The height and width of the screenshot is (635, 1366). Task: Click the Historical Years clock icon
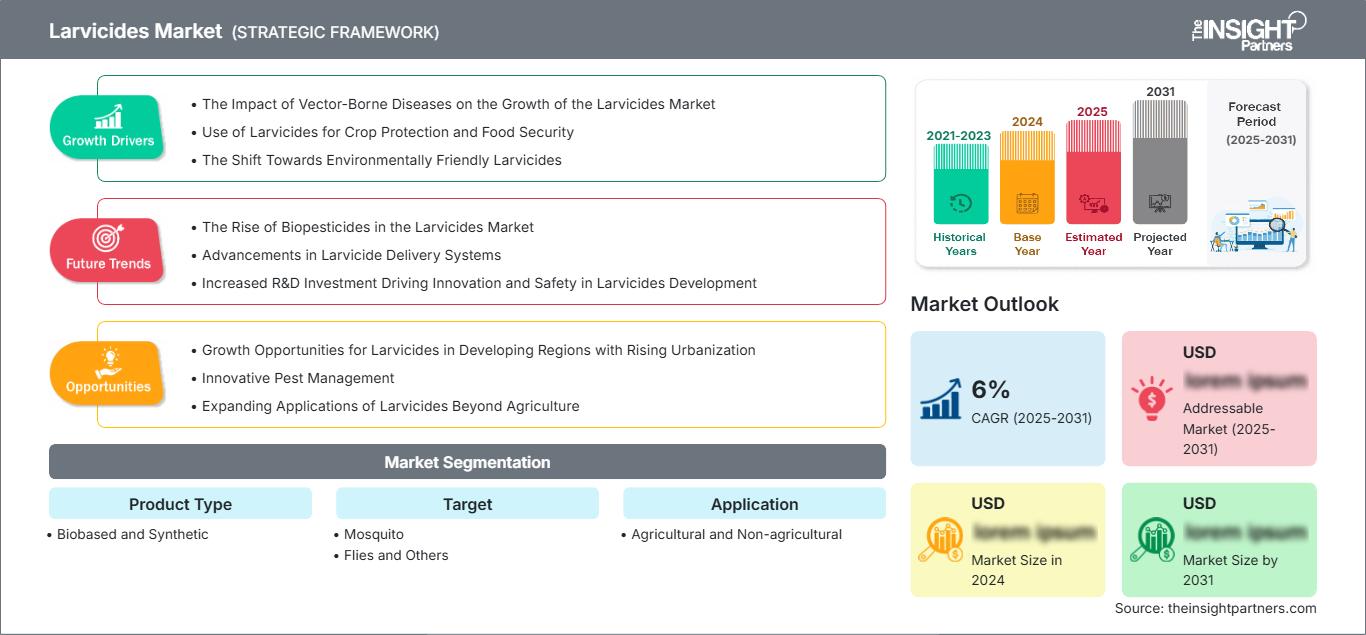(960, 203)
